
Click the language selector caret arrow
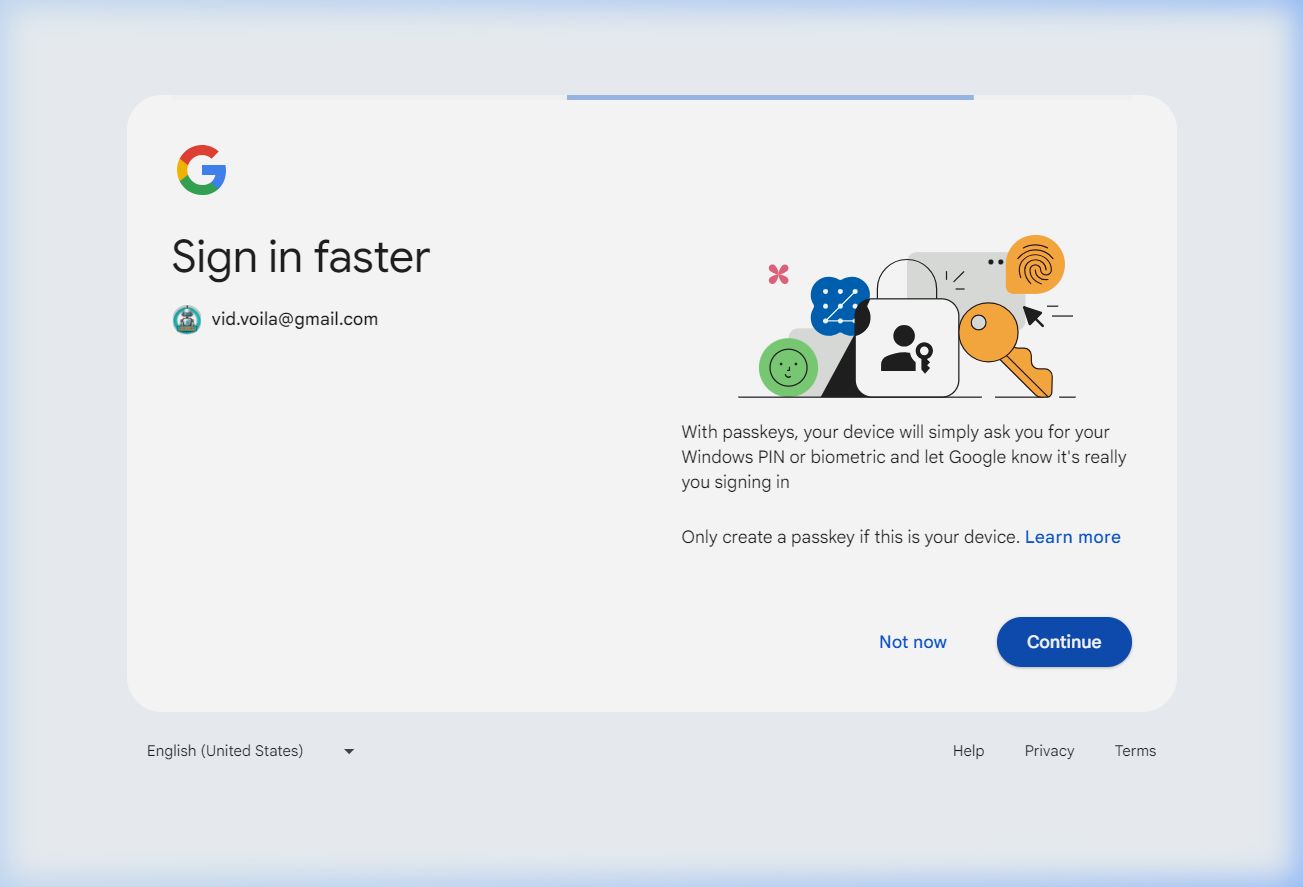pyautogui.click(x=349, y=751)
